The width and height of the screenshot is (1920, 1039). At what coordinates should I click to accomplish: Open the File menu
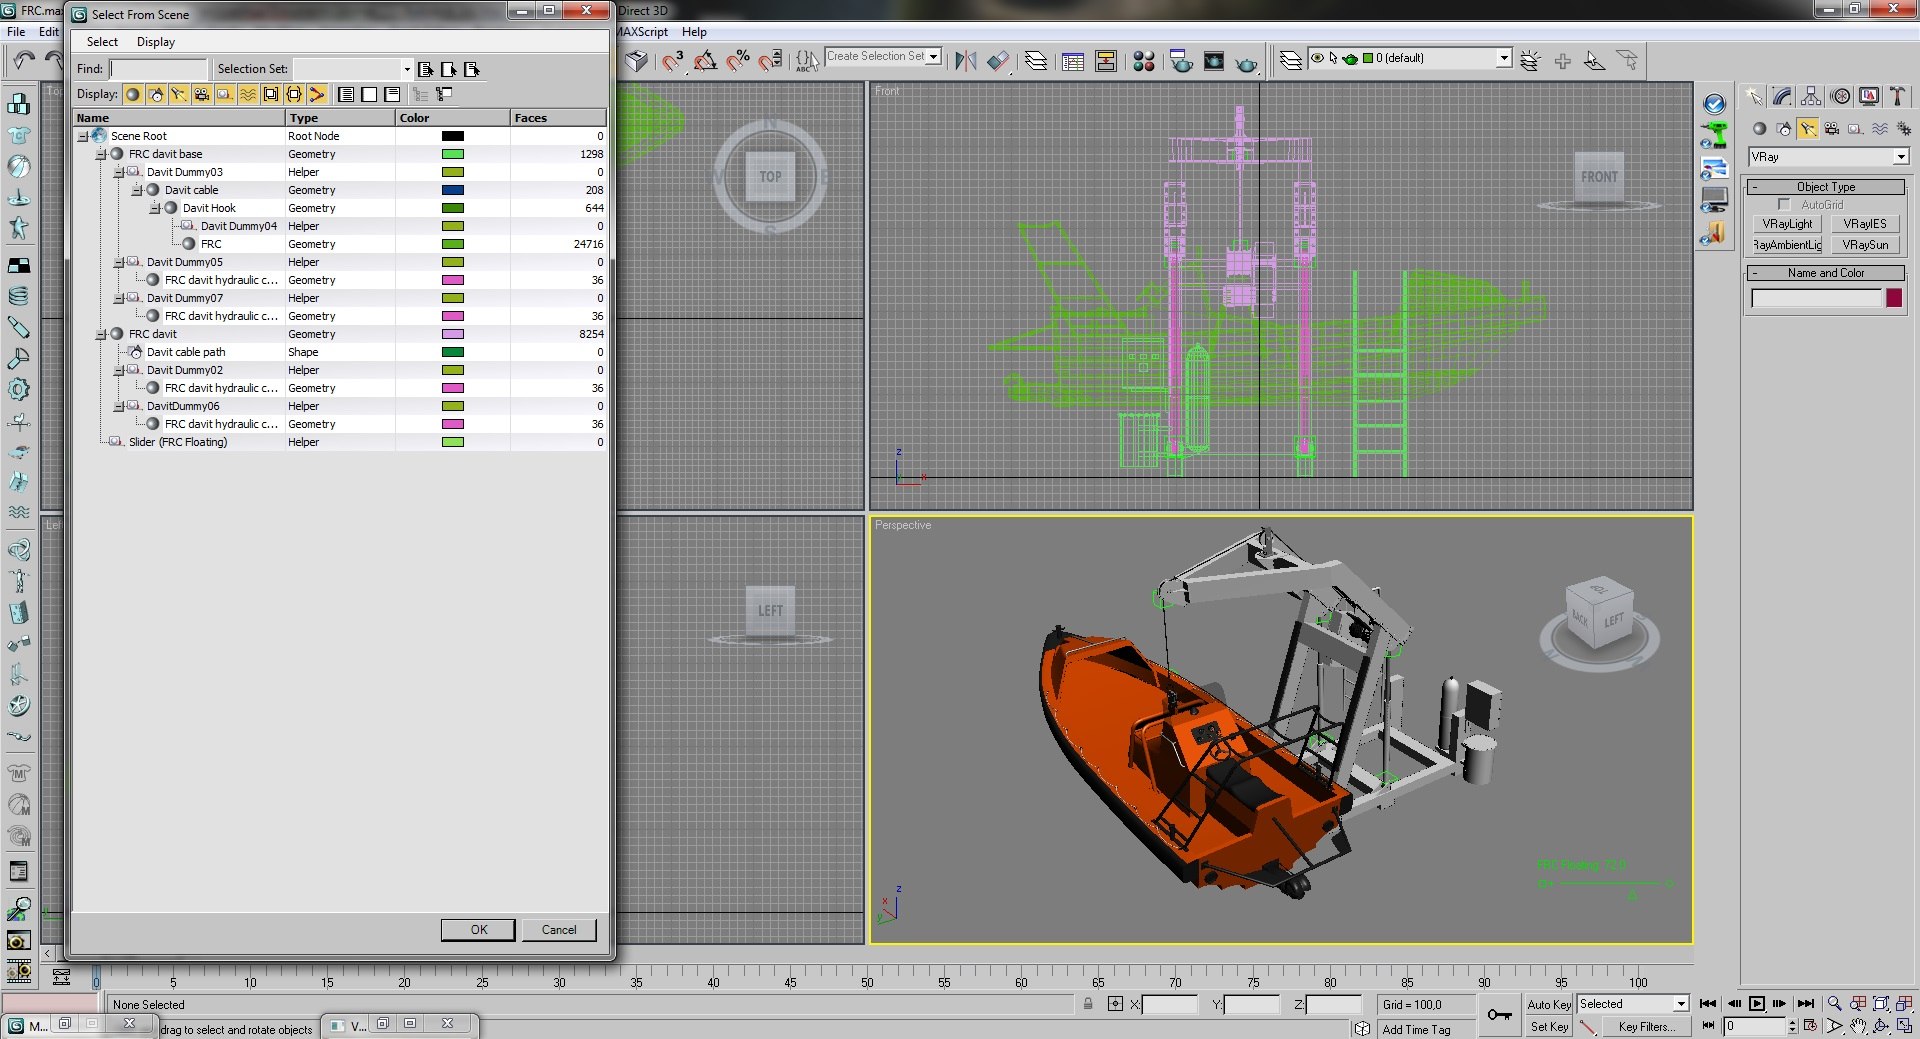tap(17, 32)
